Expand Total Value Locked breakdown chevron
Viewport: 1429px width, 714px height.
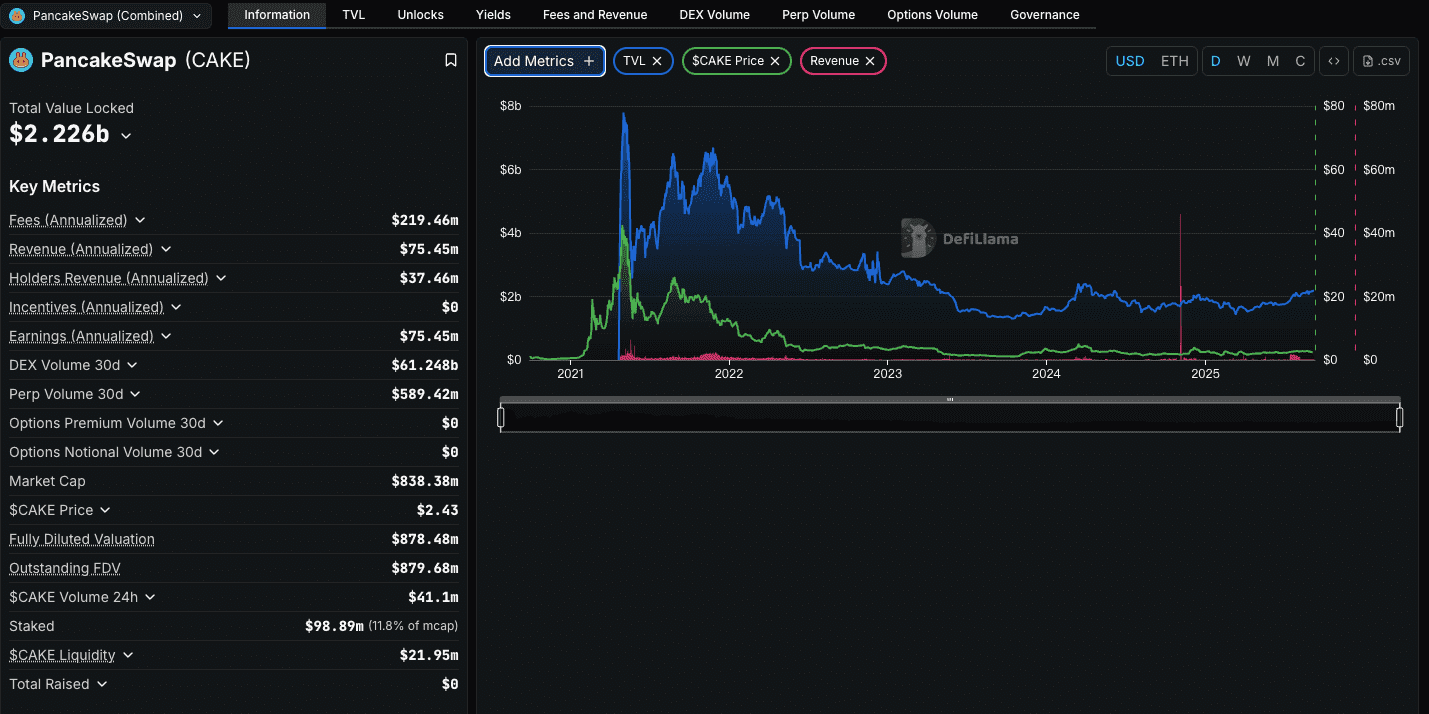(126, 135)
